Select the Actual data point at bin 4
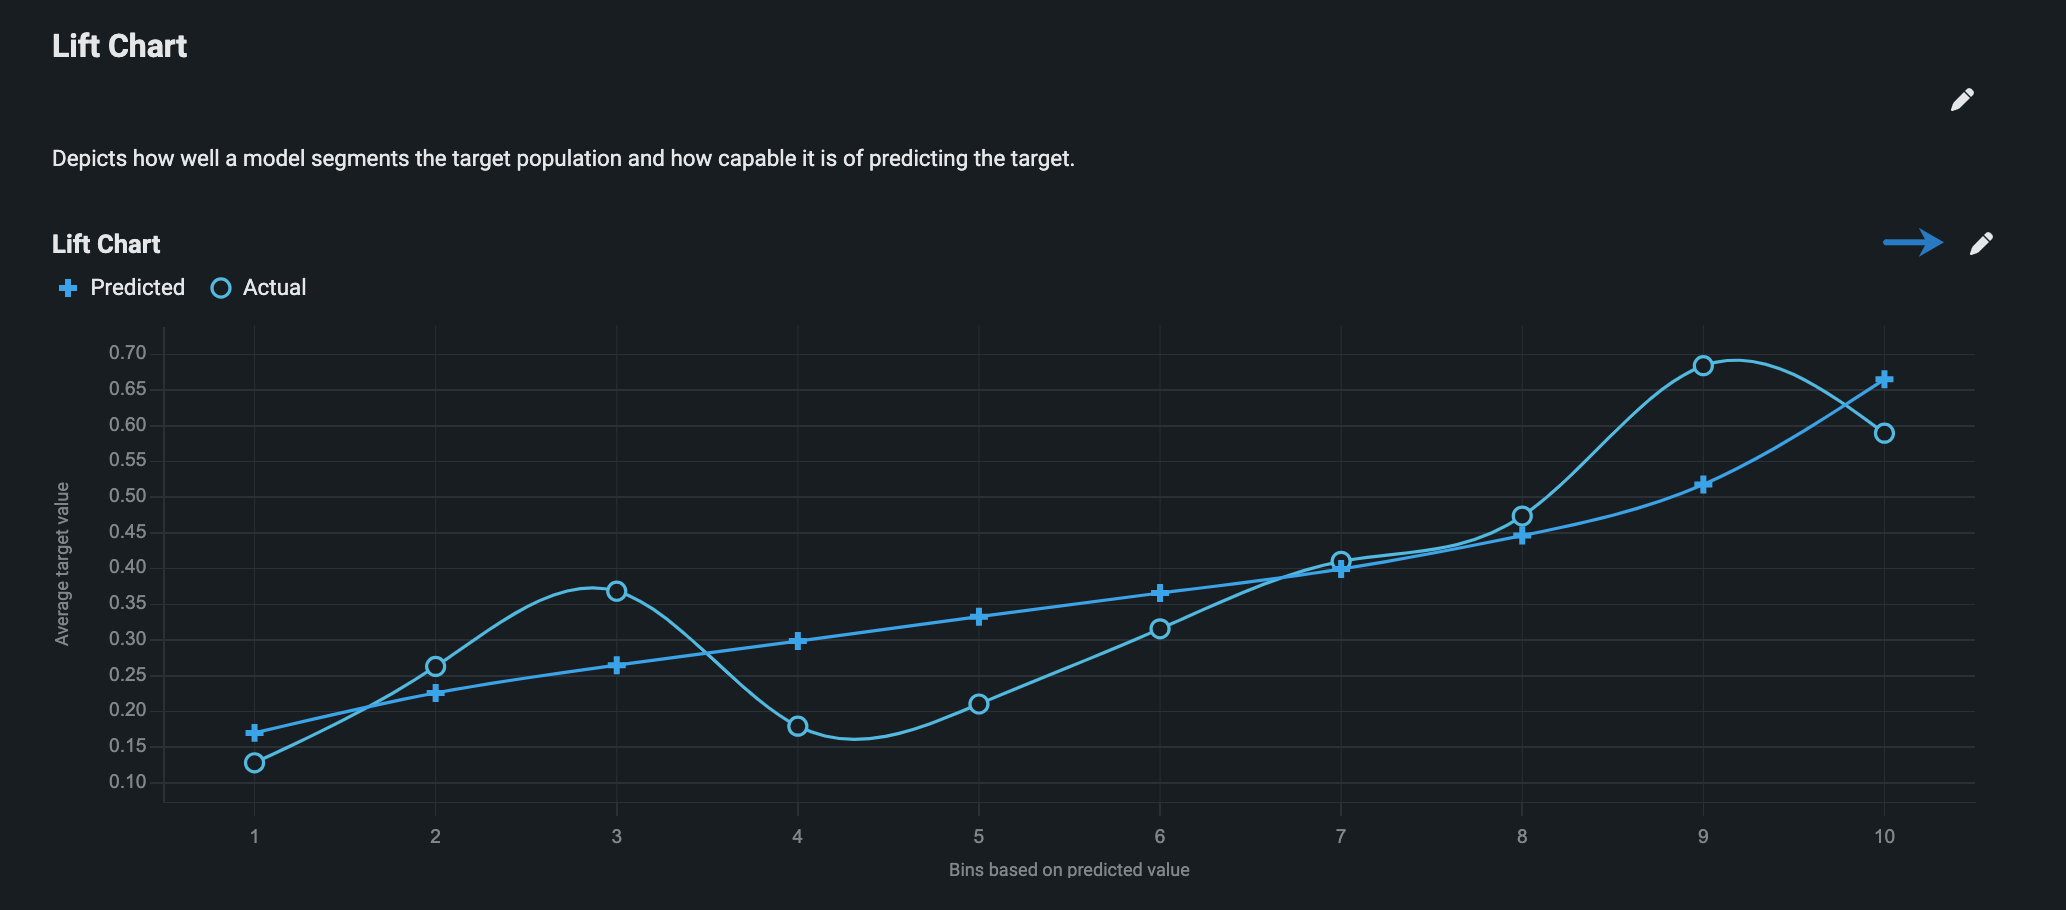 click(x=798, y=726)
